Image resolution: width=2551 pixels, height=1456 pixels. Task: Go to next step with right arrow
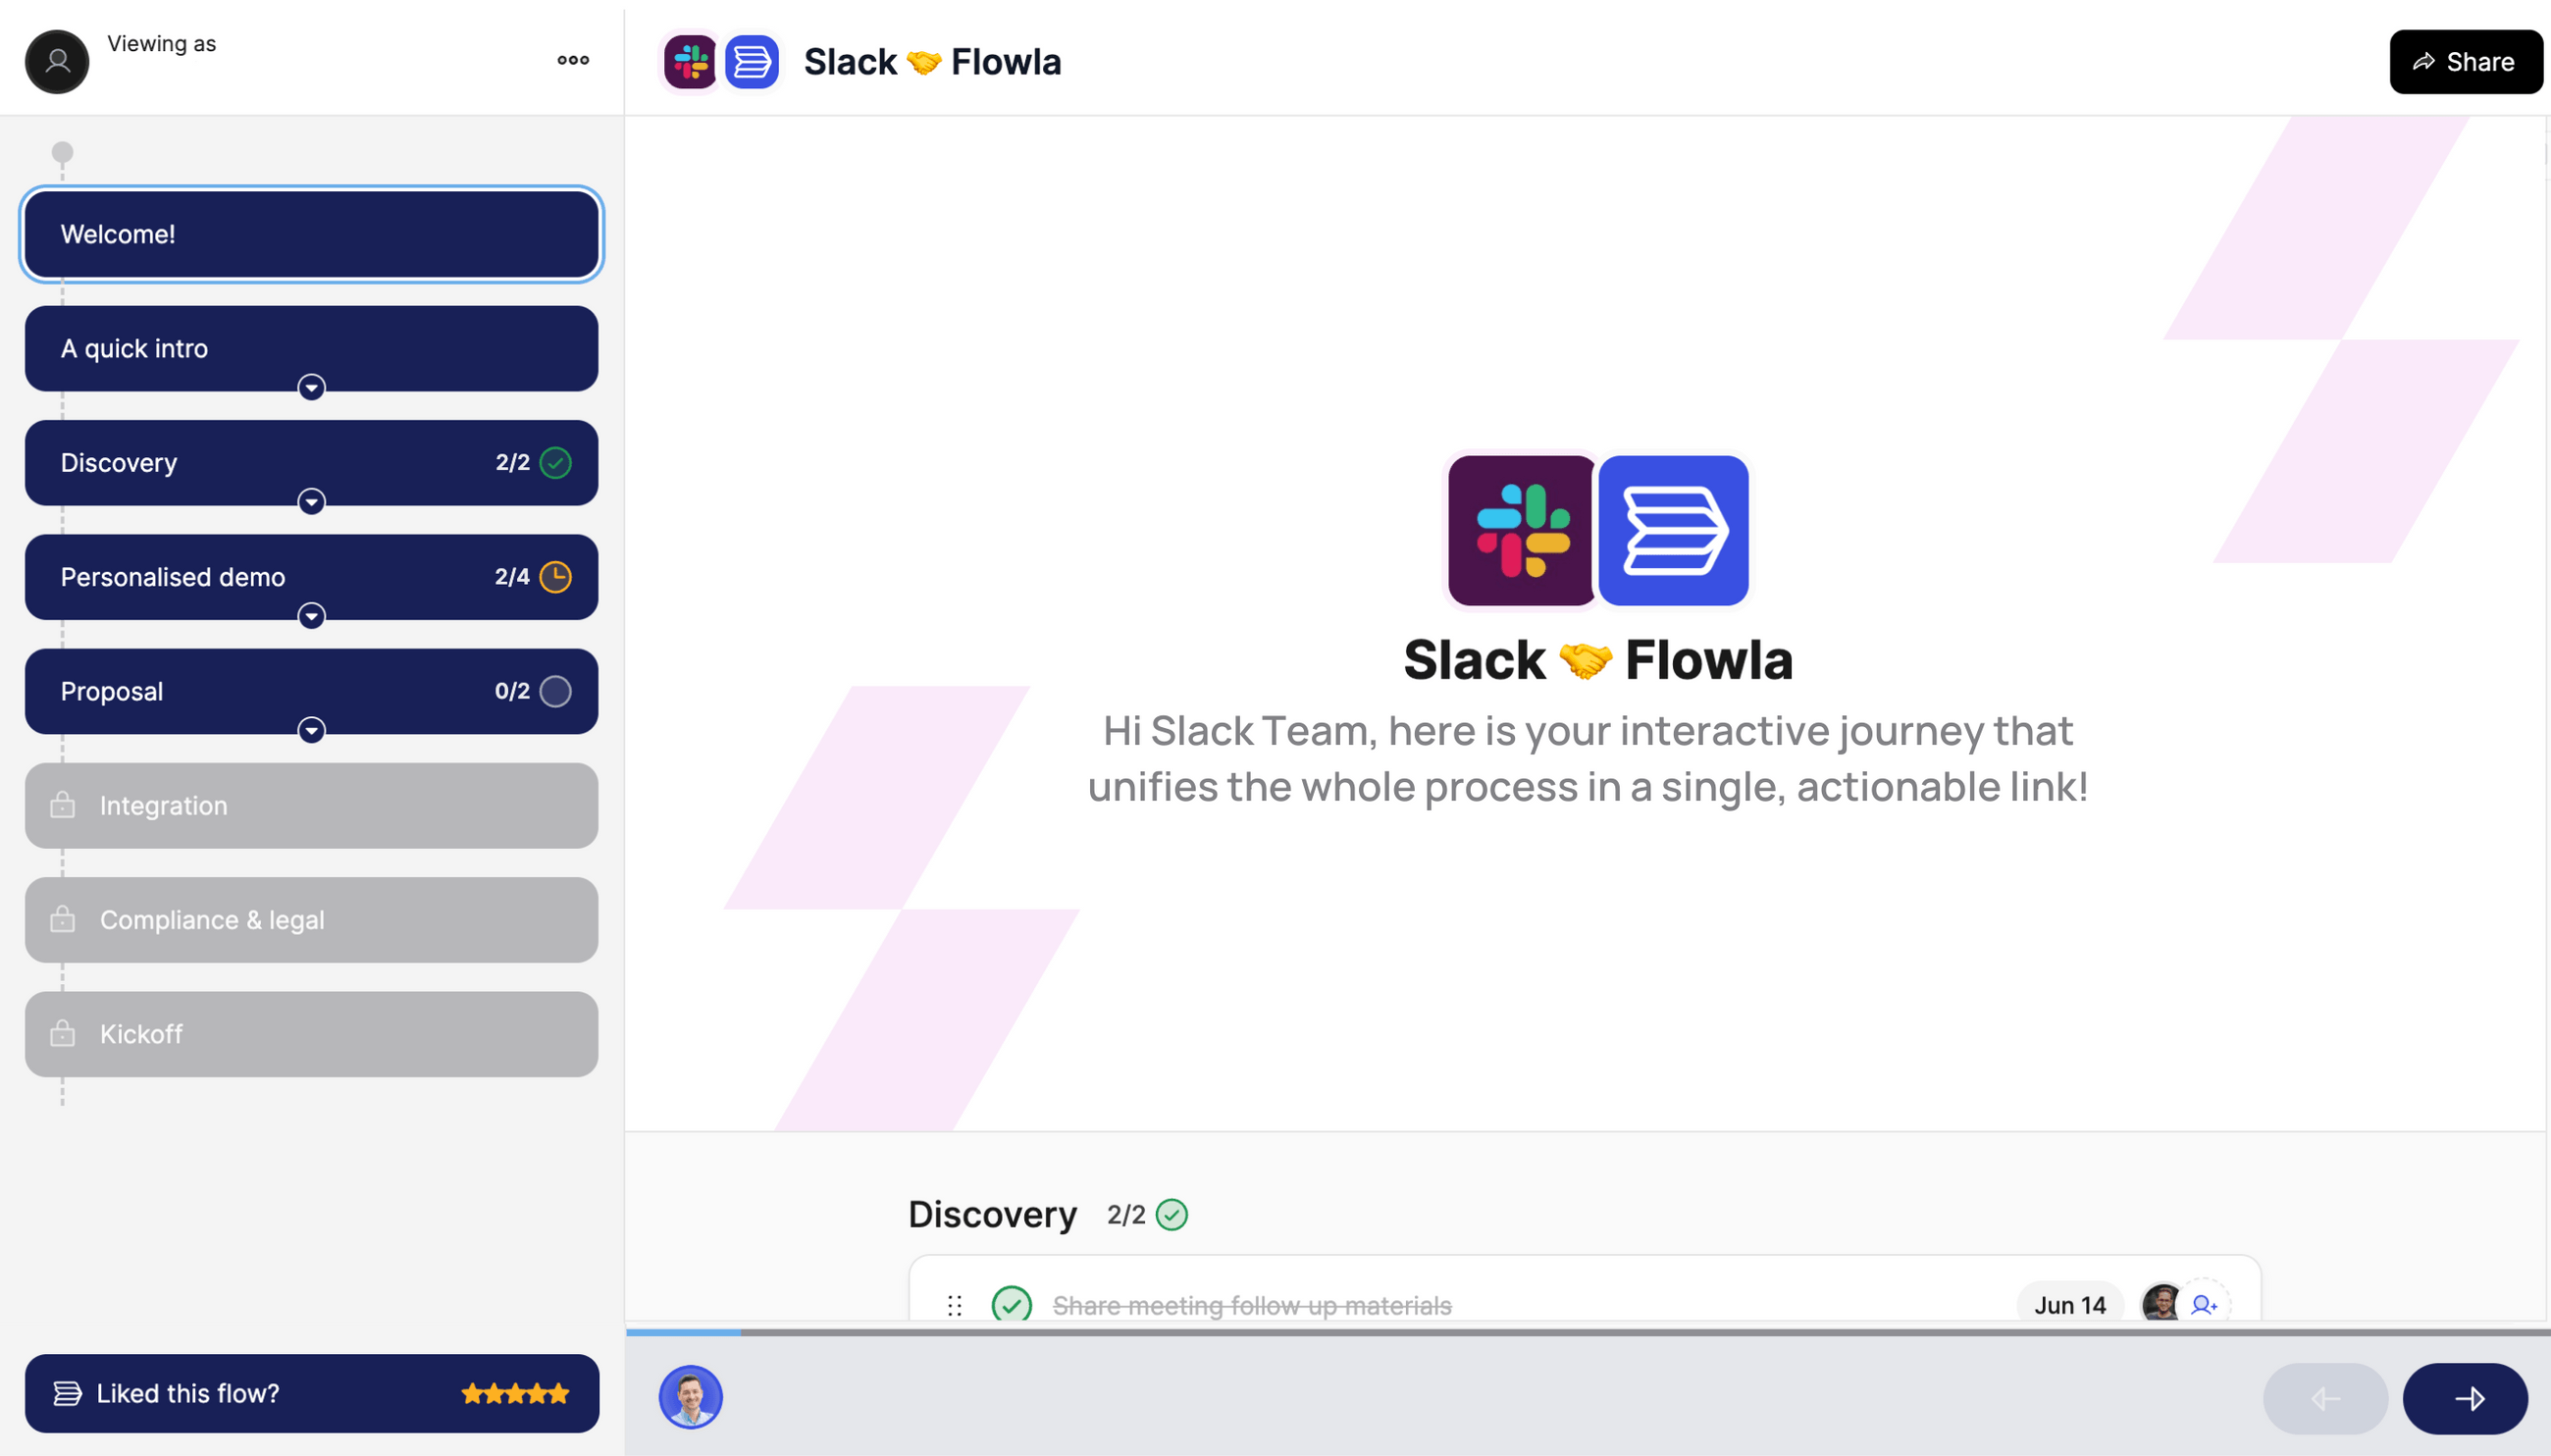click(2465, 1398)
